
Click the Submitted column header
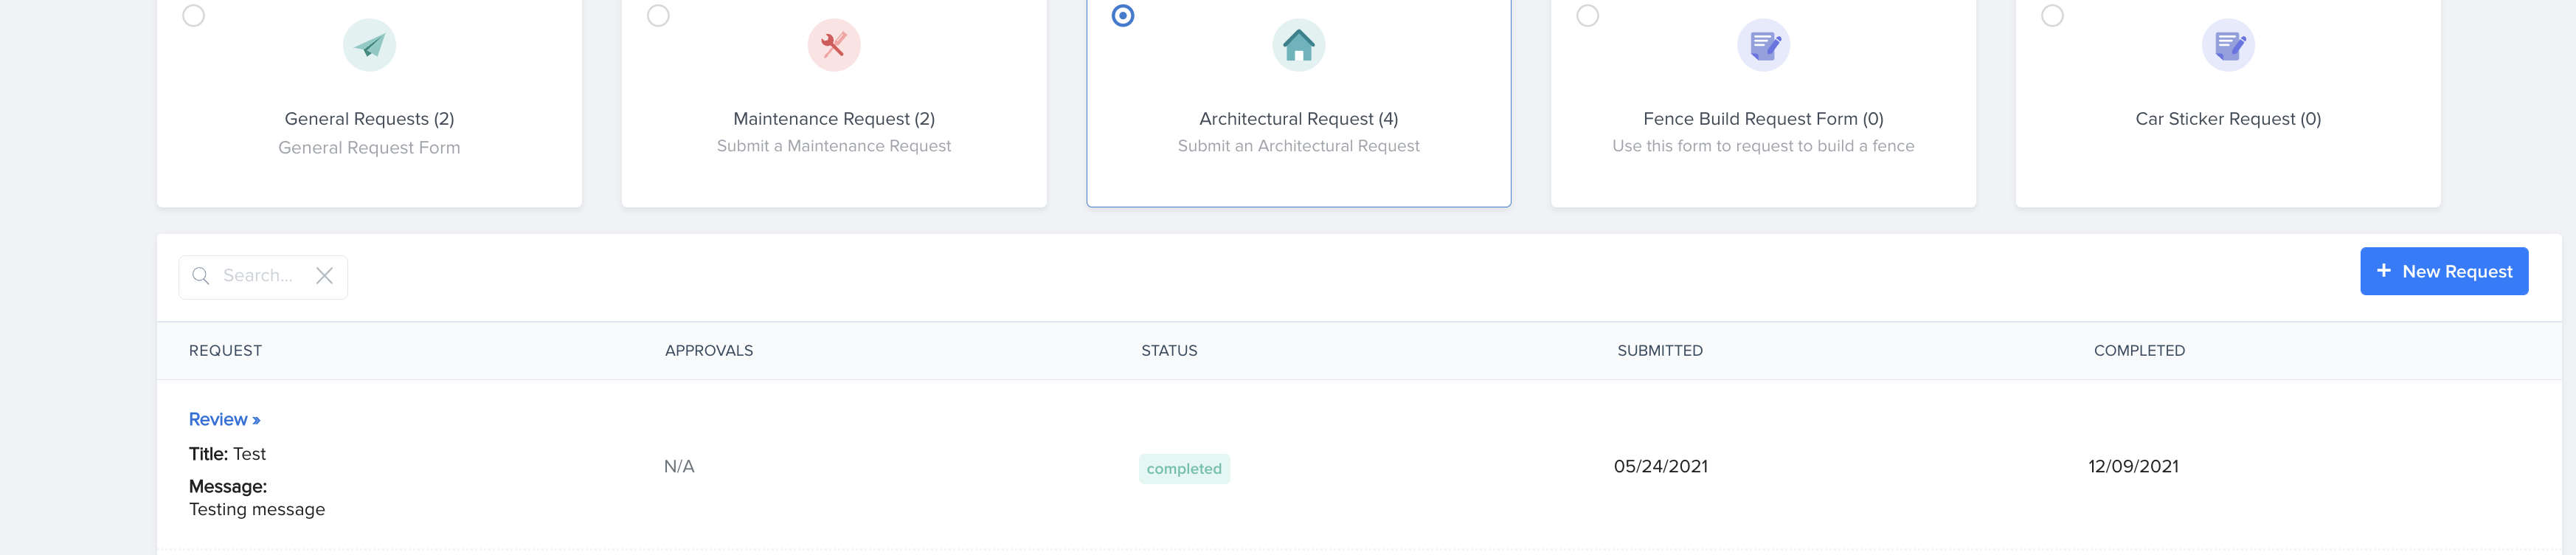point(1659,351)
